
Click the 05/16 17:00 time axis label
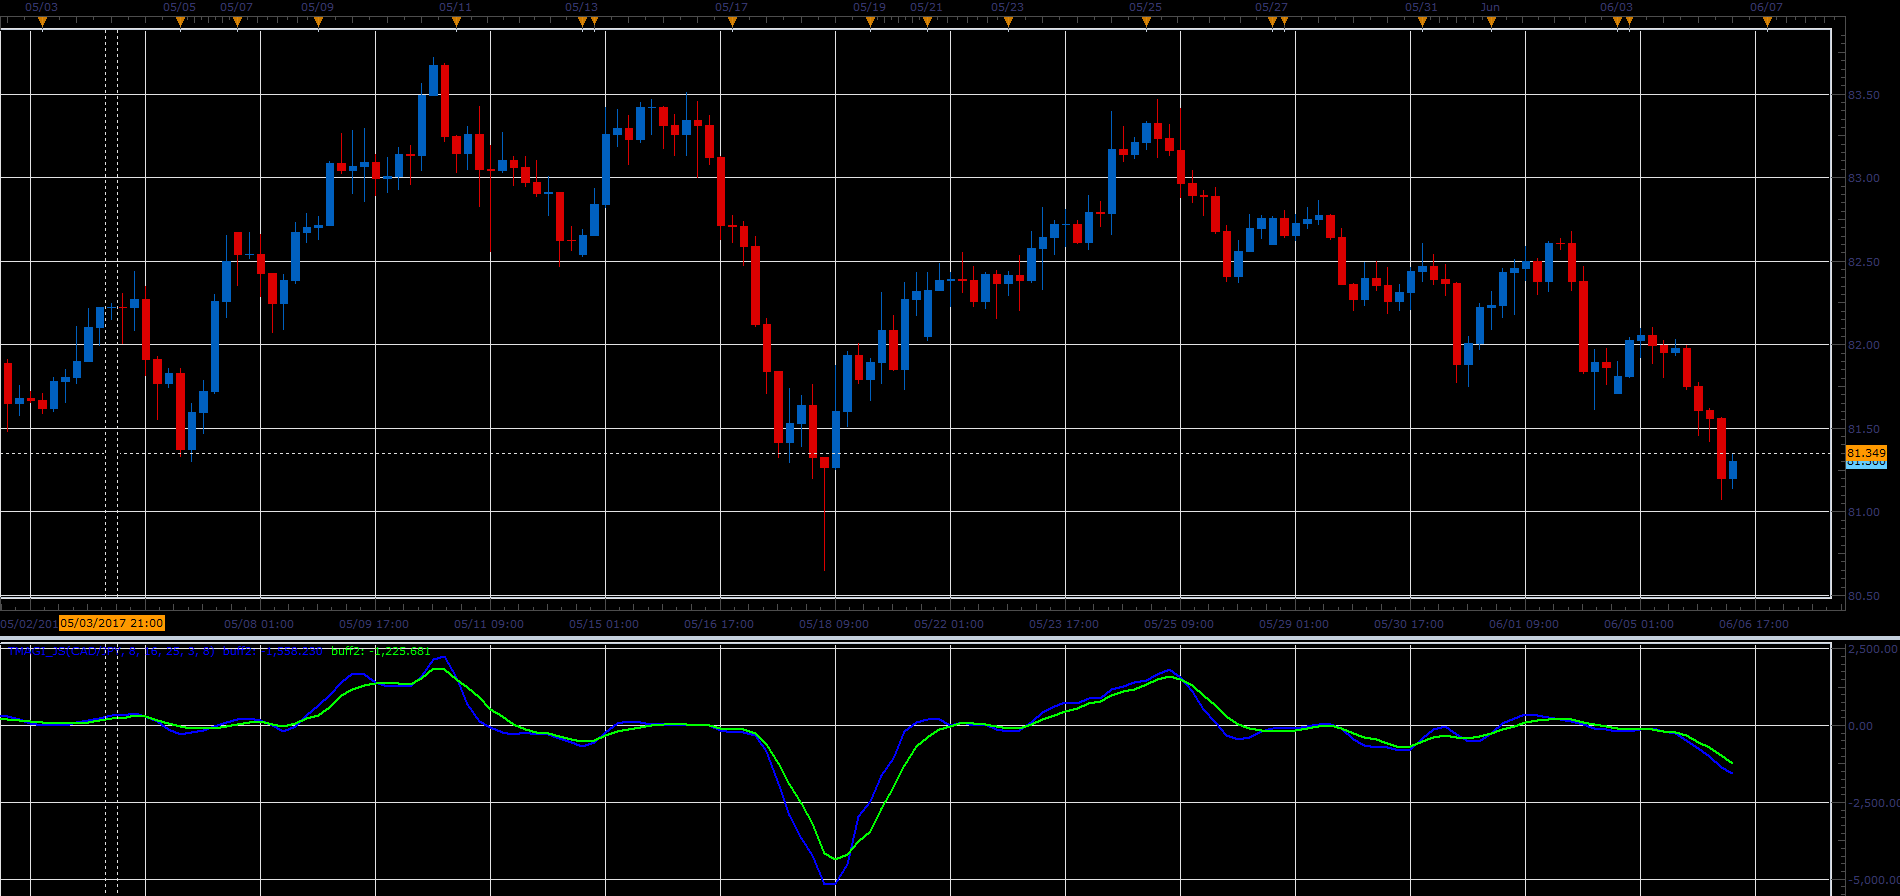click(x=719, y=624)
